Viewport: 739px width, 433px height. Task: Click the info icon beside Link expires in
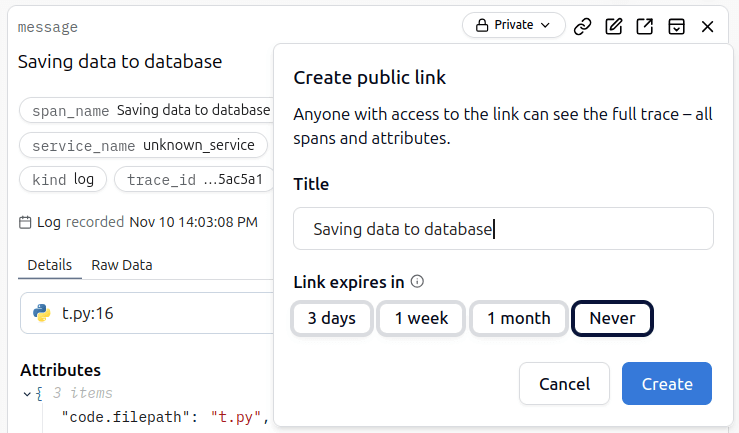[x=418, y=282]
